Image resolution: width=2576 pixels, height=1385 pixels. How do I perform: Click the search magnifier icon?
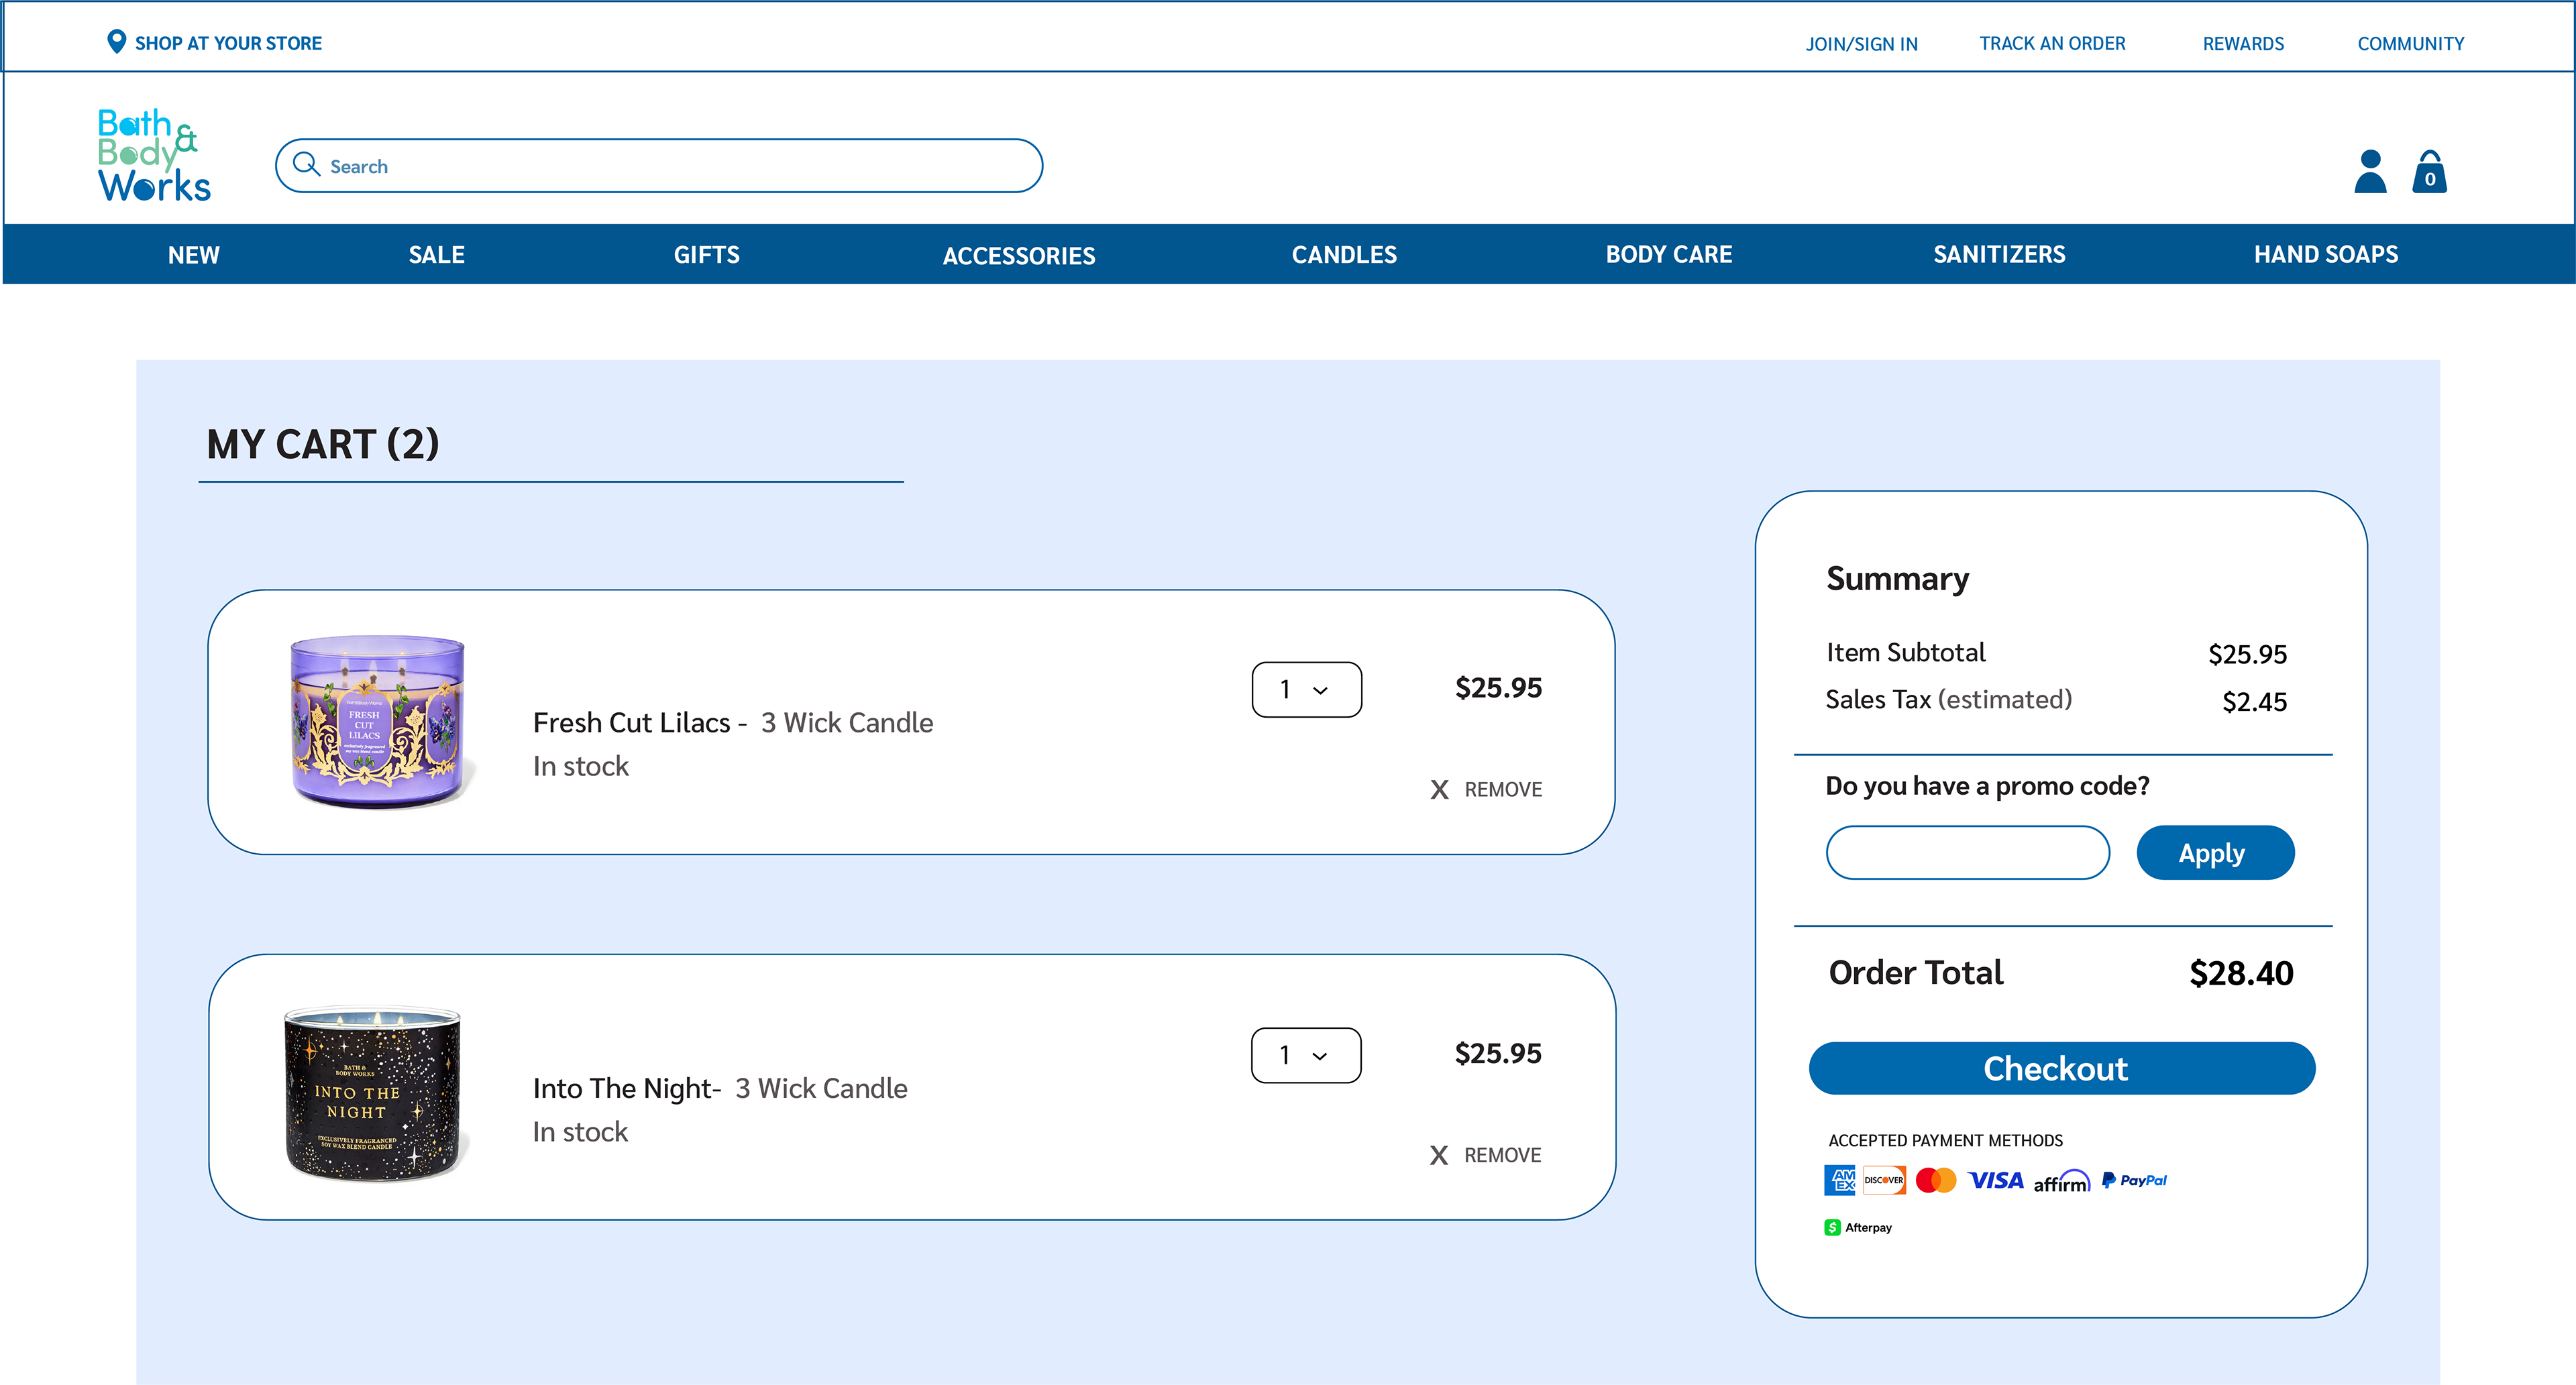(x=306, y=165)
